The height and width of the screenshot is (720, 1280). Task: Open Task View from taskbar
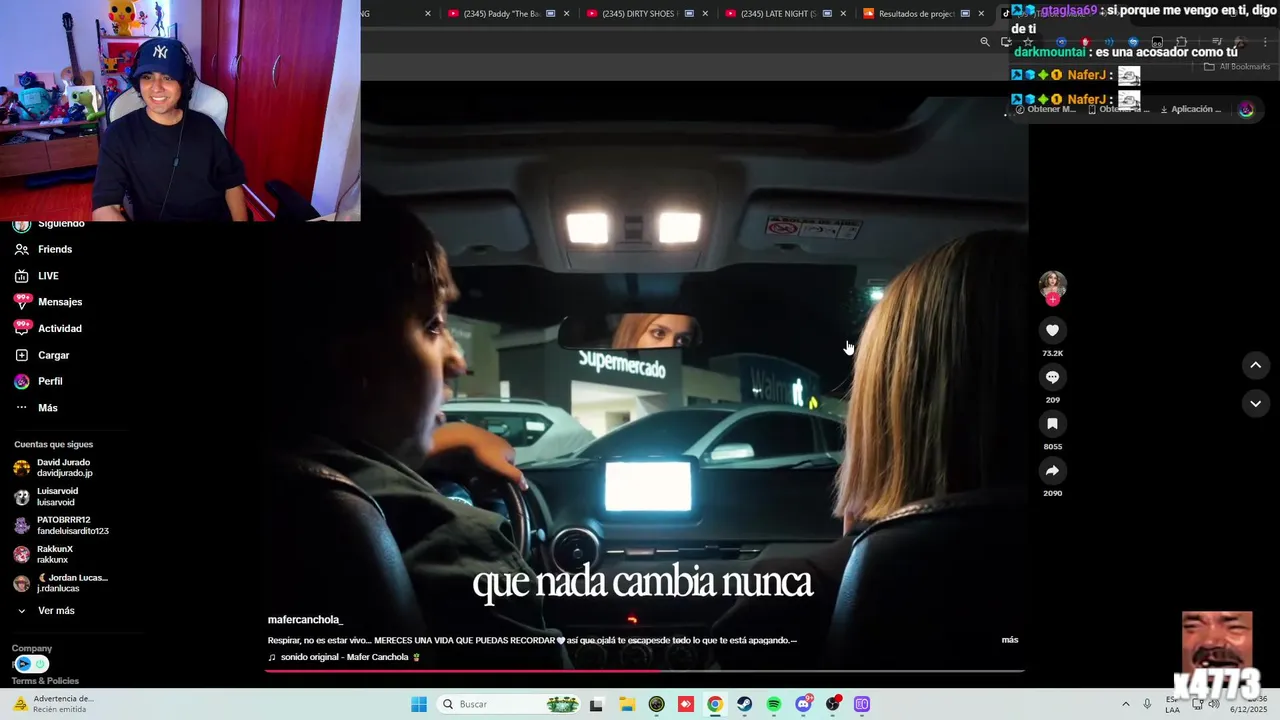(597, 704)
